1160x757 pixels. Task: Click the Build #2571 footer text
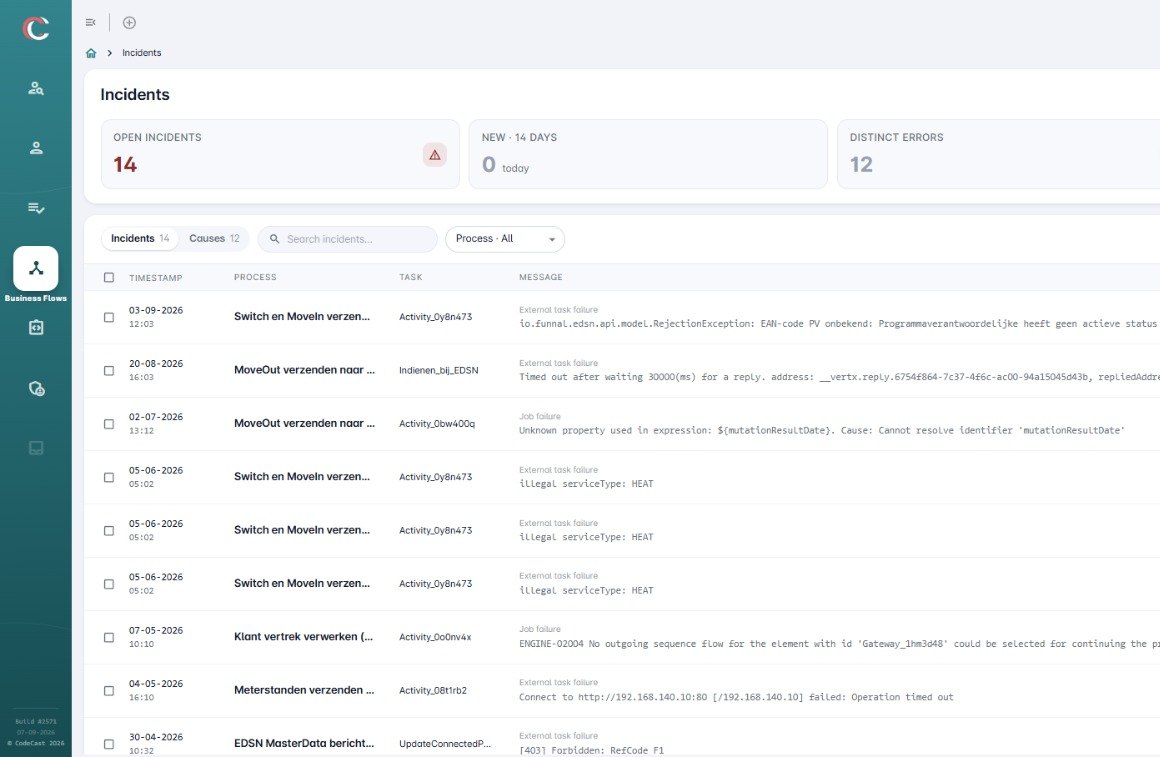point(36,721)
